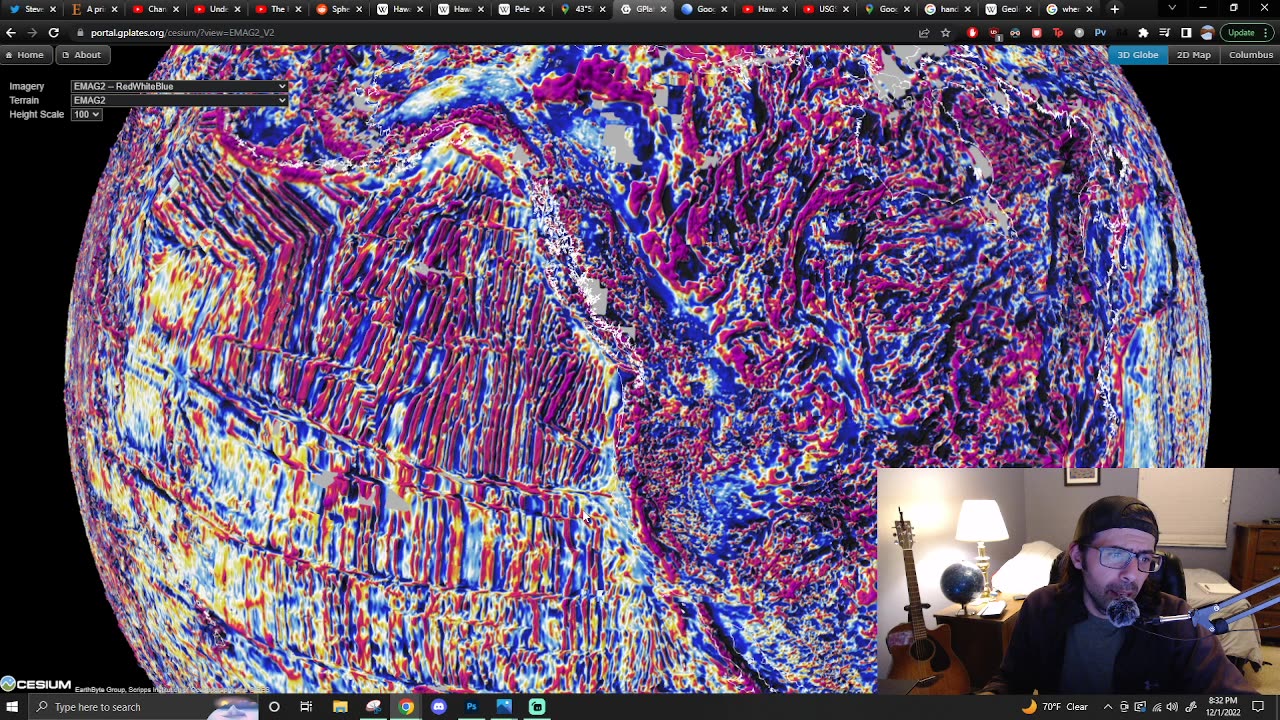The width and height of the screenshot is (1280, 720).
Task: Open the About page button
Action: pyautogui.click(x=81, y=55)
